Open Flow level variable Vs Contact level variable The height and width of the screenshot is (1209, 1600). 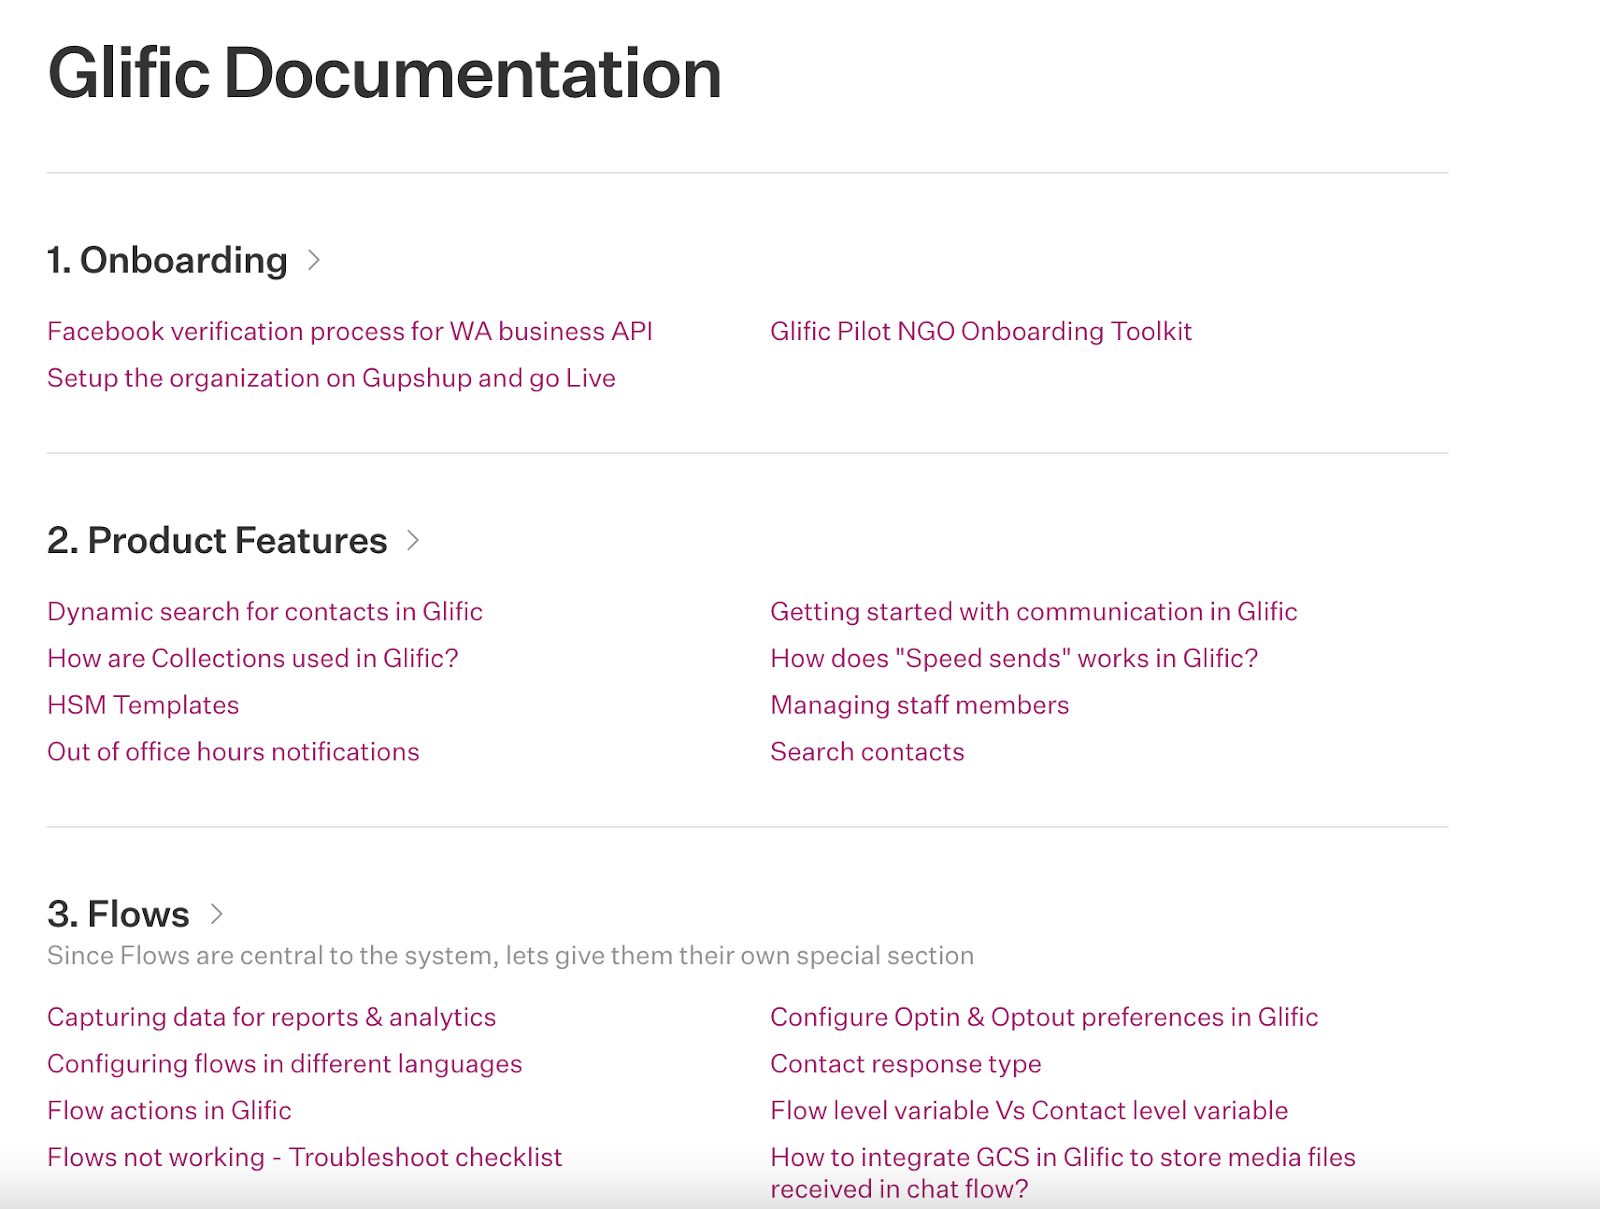[x=1029, y=1111]
